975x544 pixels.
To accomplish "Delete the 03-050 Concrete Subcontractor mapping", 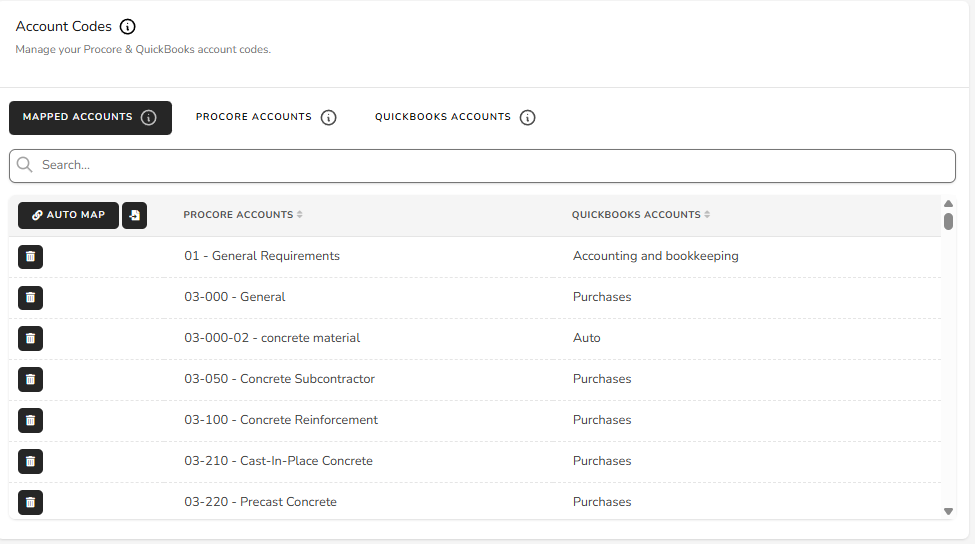I will click(x=30, y=380).
